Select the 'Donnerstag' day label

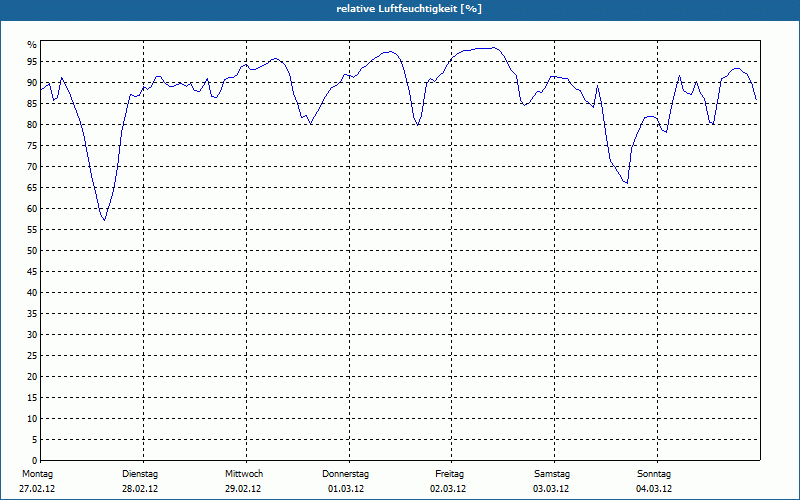(x=345, y=474)
